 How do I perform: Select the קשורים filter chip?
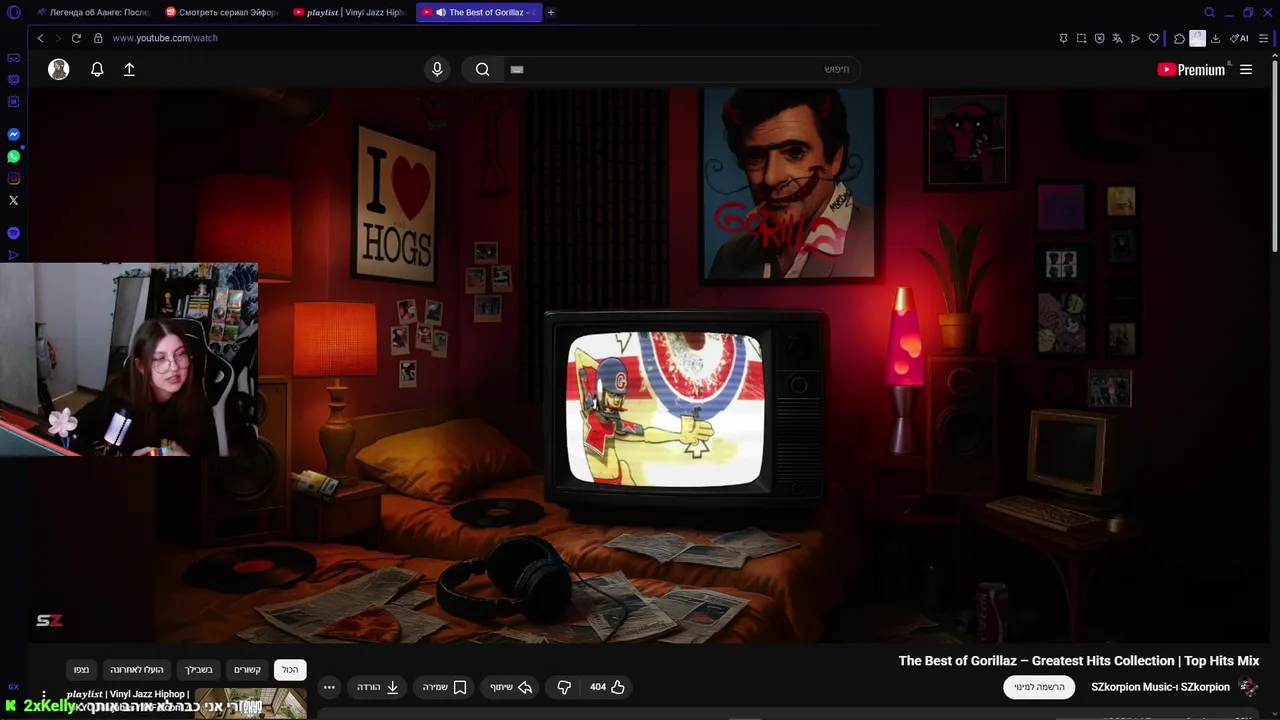247,669
